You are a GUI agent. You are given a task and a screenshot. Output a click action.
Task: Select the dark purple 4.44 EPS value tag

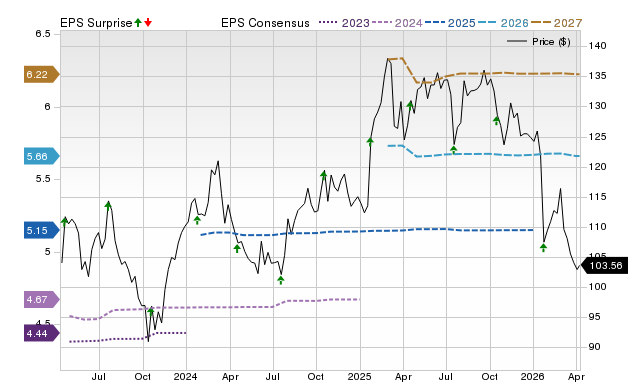pyautogui.click(x=42, y=333)
